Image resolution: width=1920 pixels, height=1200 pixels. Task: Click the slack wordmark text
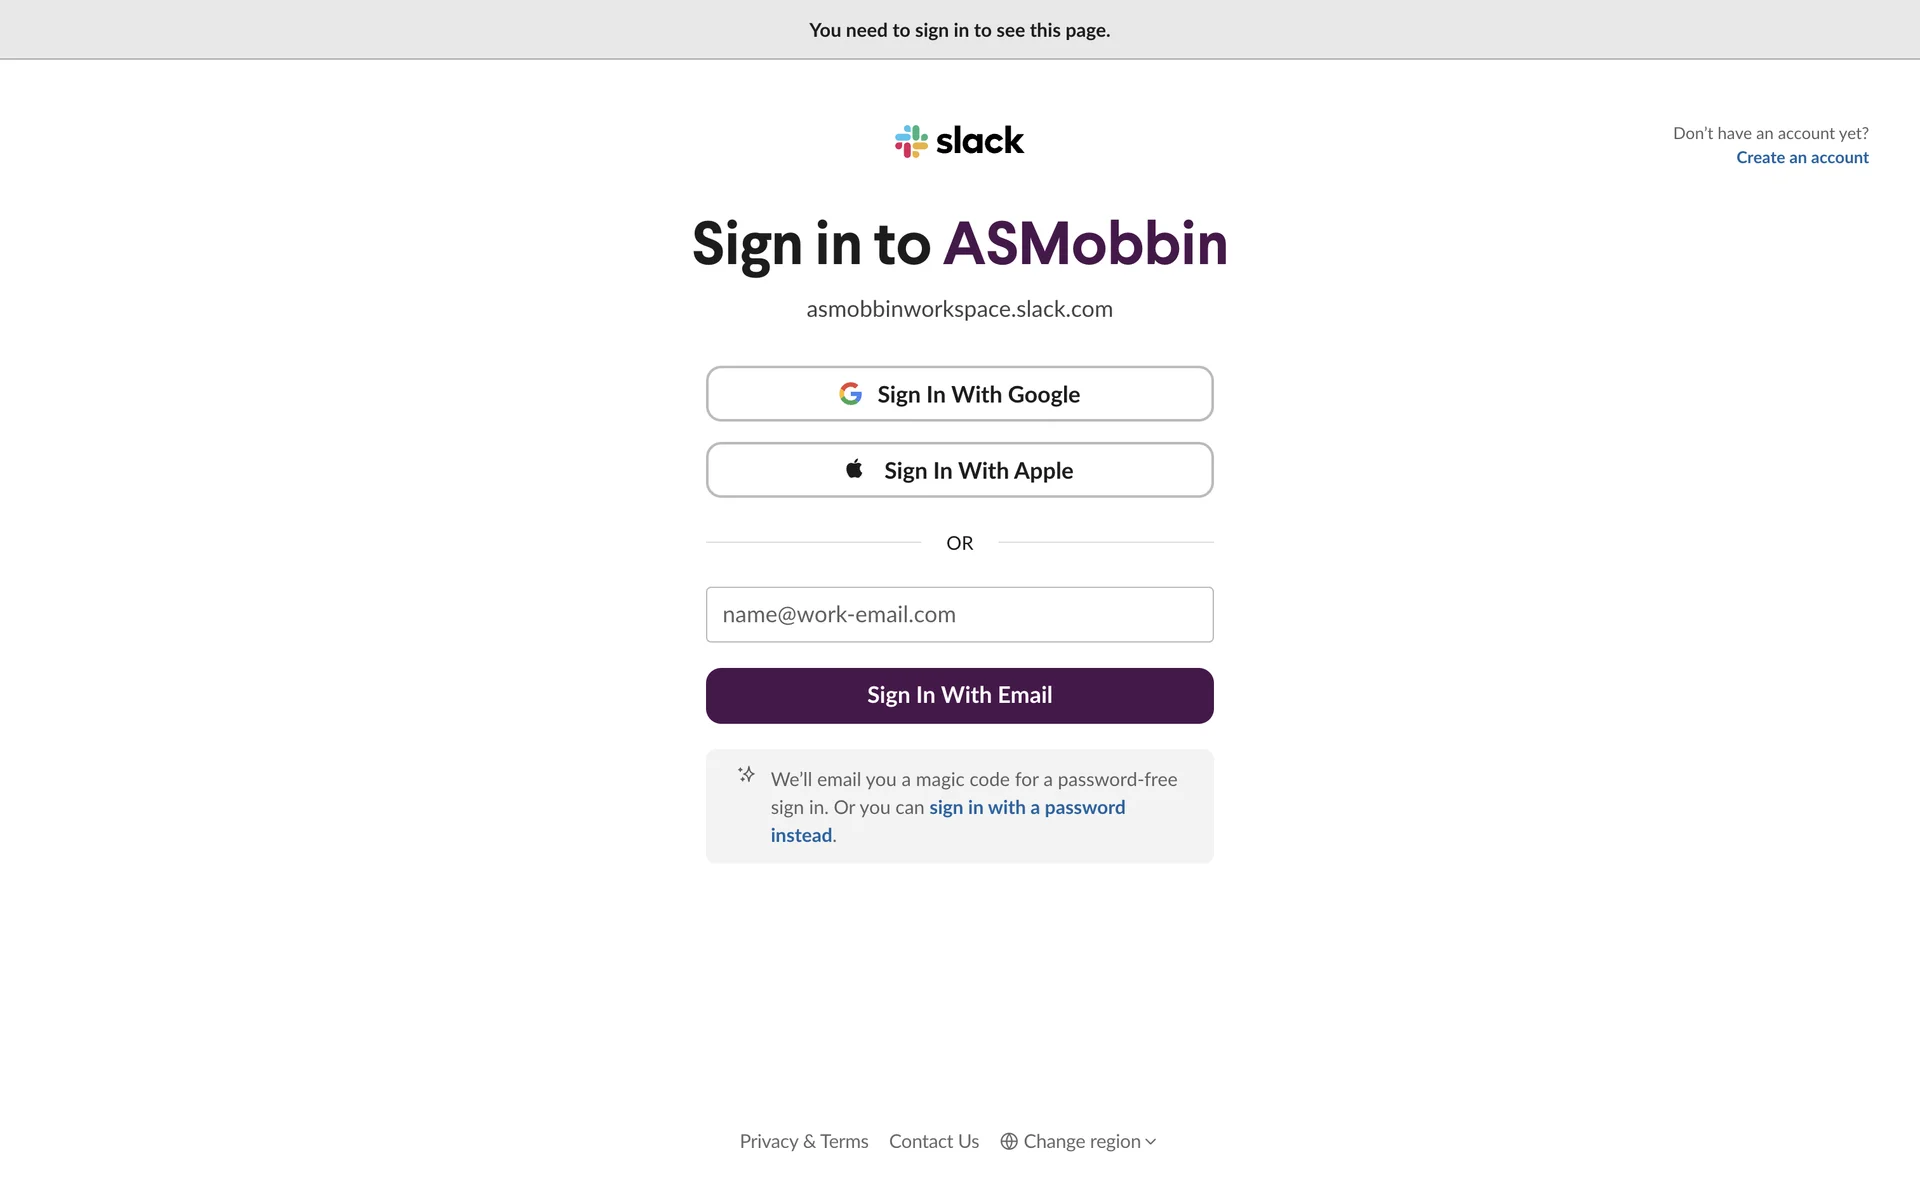tap(979, 141)
